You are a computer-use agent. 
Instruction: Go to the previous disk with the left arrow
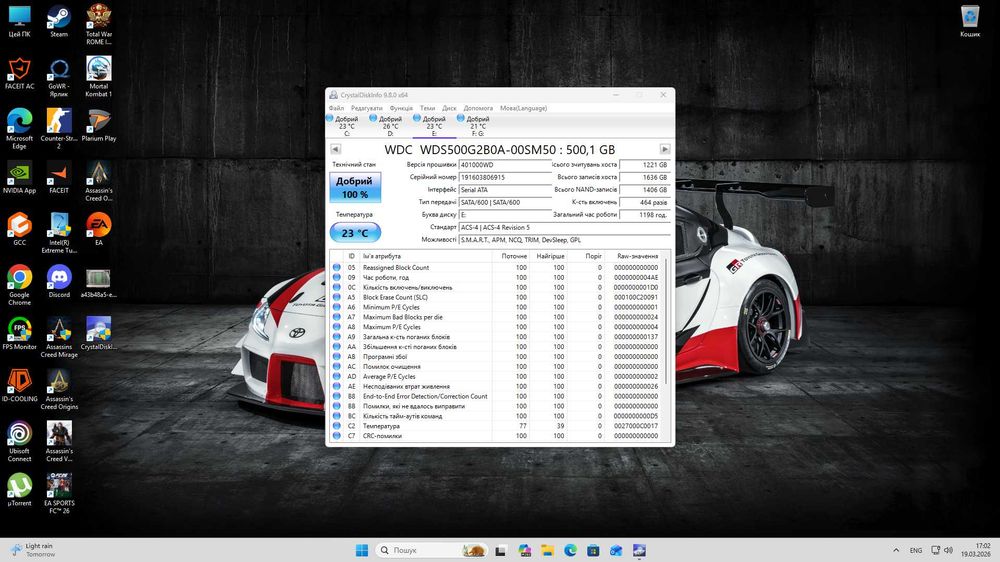coord(336,149)
